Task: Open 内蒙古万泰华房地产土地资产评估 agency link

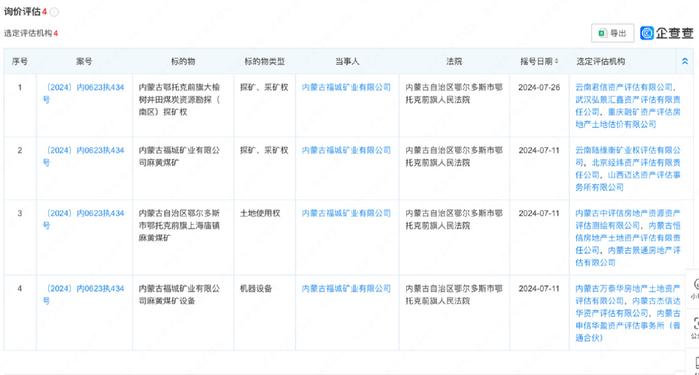Action: point(628,294)
